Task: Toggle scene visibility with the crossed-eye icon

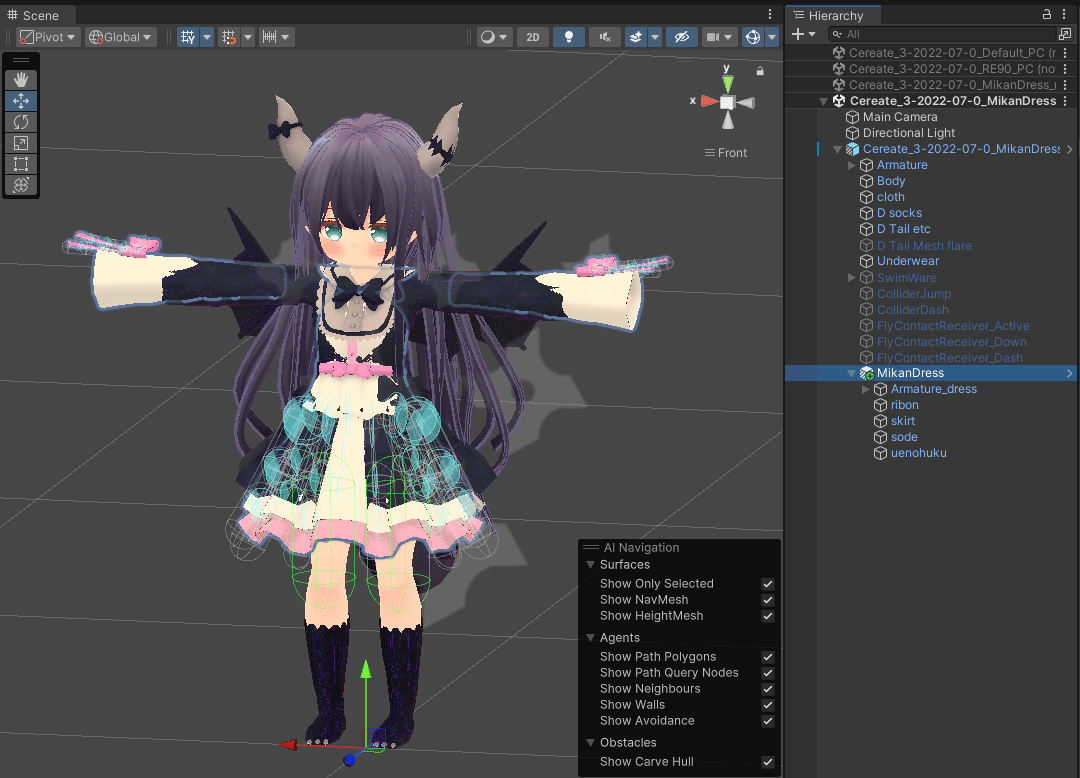Action: click(x=681, y=36)
